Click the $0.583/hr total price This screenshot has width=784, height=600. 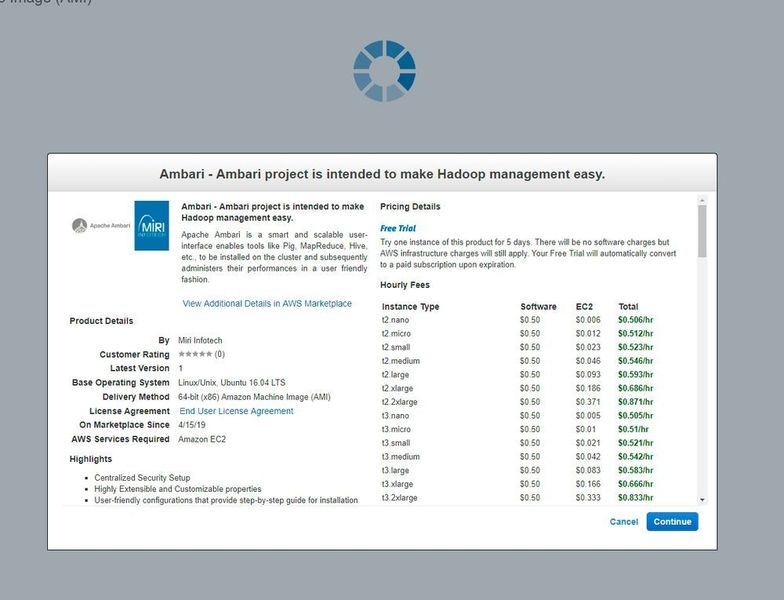pos(636,470)
